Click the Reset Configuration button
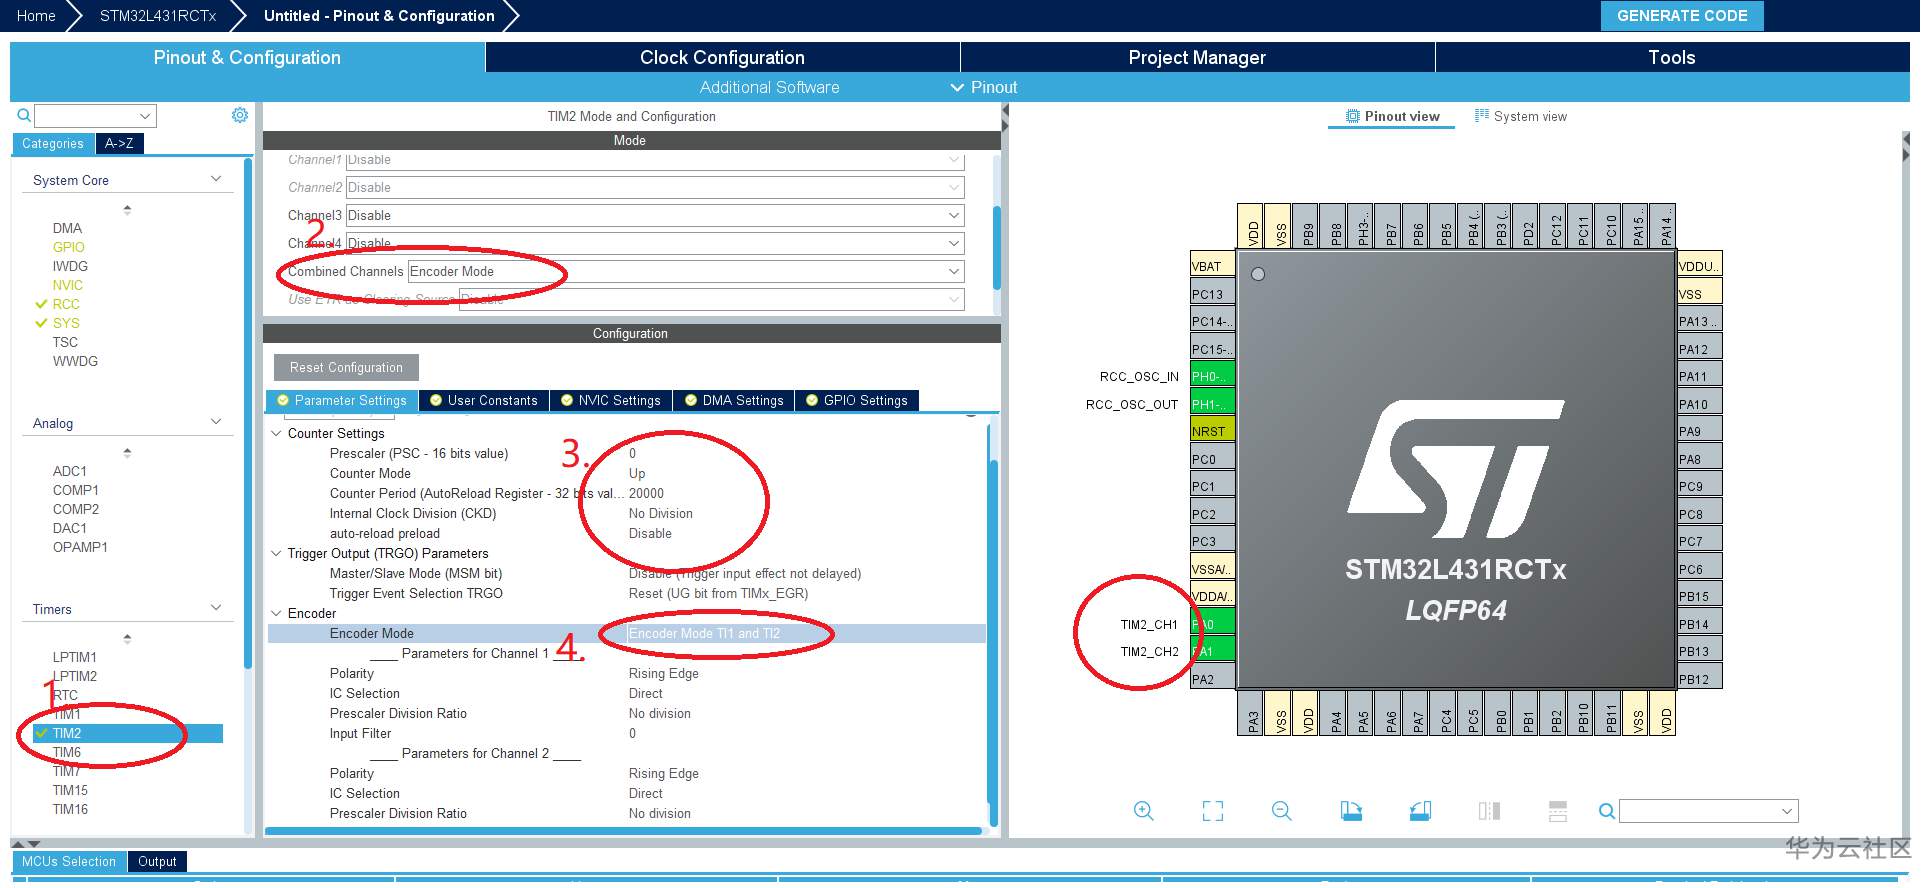Image resolution: width=1932 pixels, height=888 pixels. [x=346, y=368]
